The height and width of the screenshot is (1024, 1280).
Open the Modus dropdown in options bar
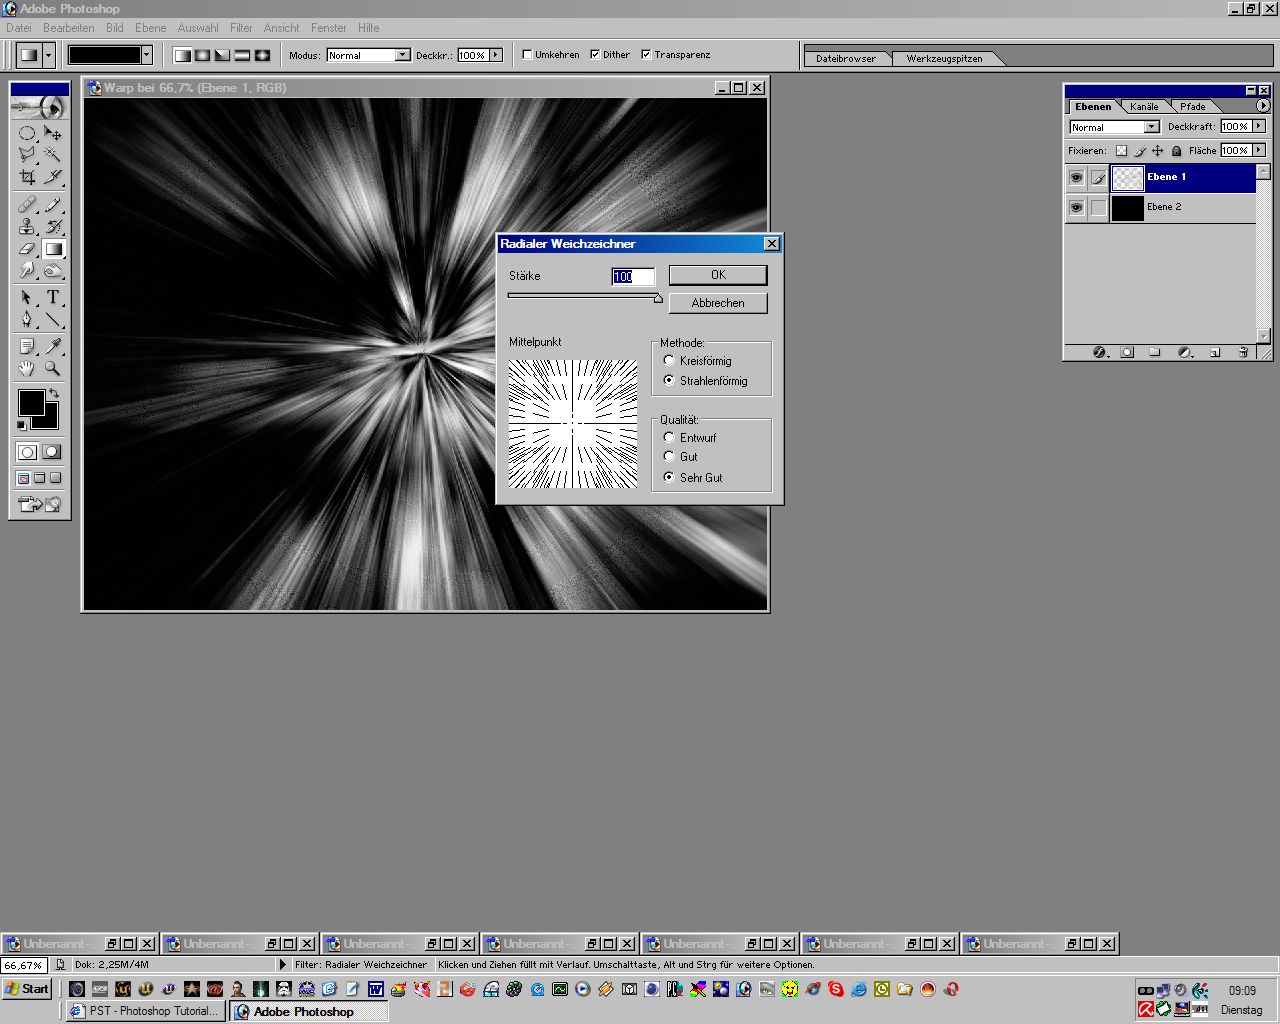pyautogui.click(x=402, y=55)
